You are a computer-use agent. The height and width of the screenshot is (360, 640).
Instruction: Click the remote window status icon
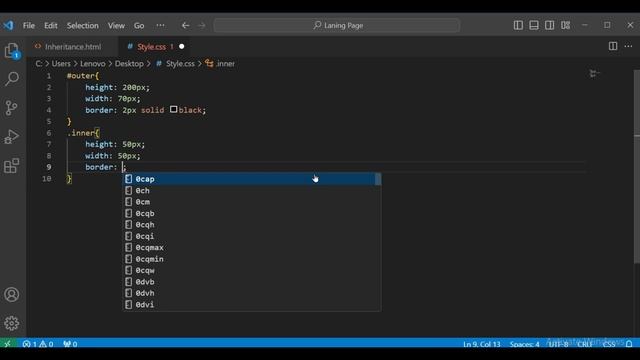(7, 344)
